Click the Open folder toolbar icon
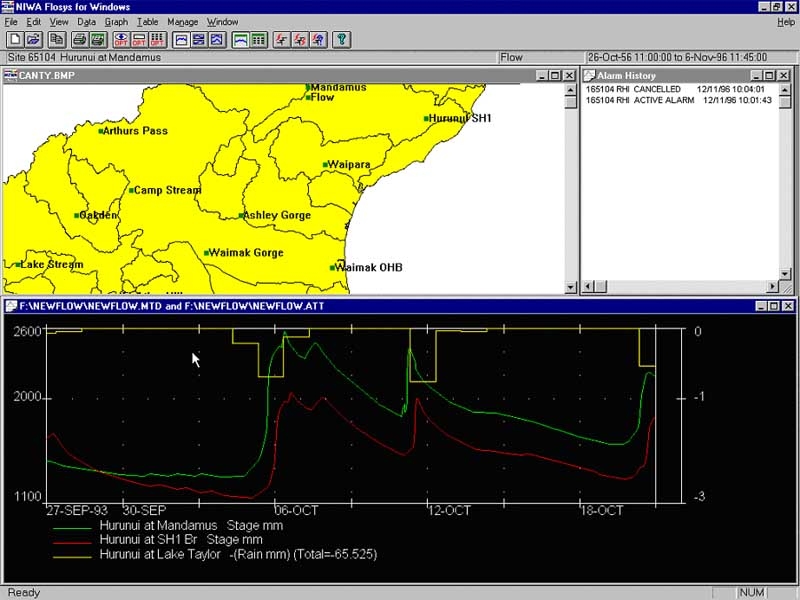 click(x=33, y=40)
